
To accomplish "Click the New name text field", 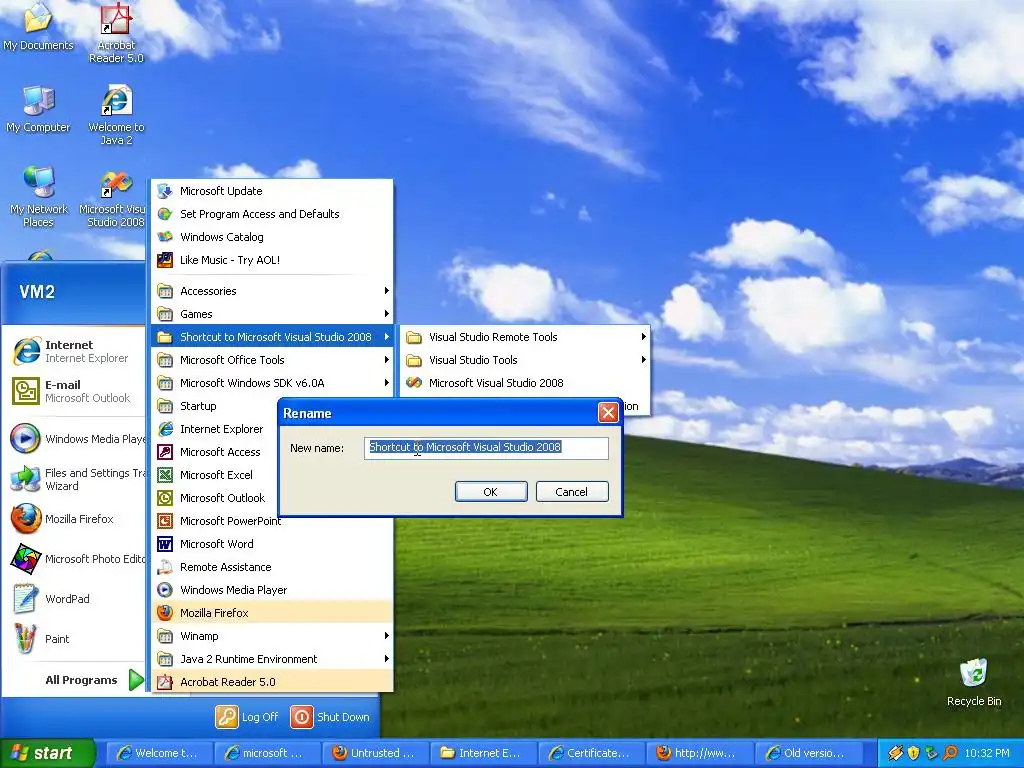I will point(487,447).
